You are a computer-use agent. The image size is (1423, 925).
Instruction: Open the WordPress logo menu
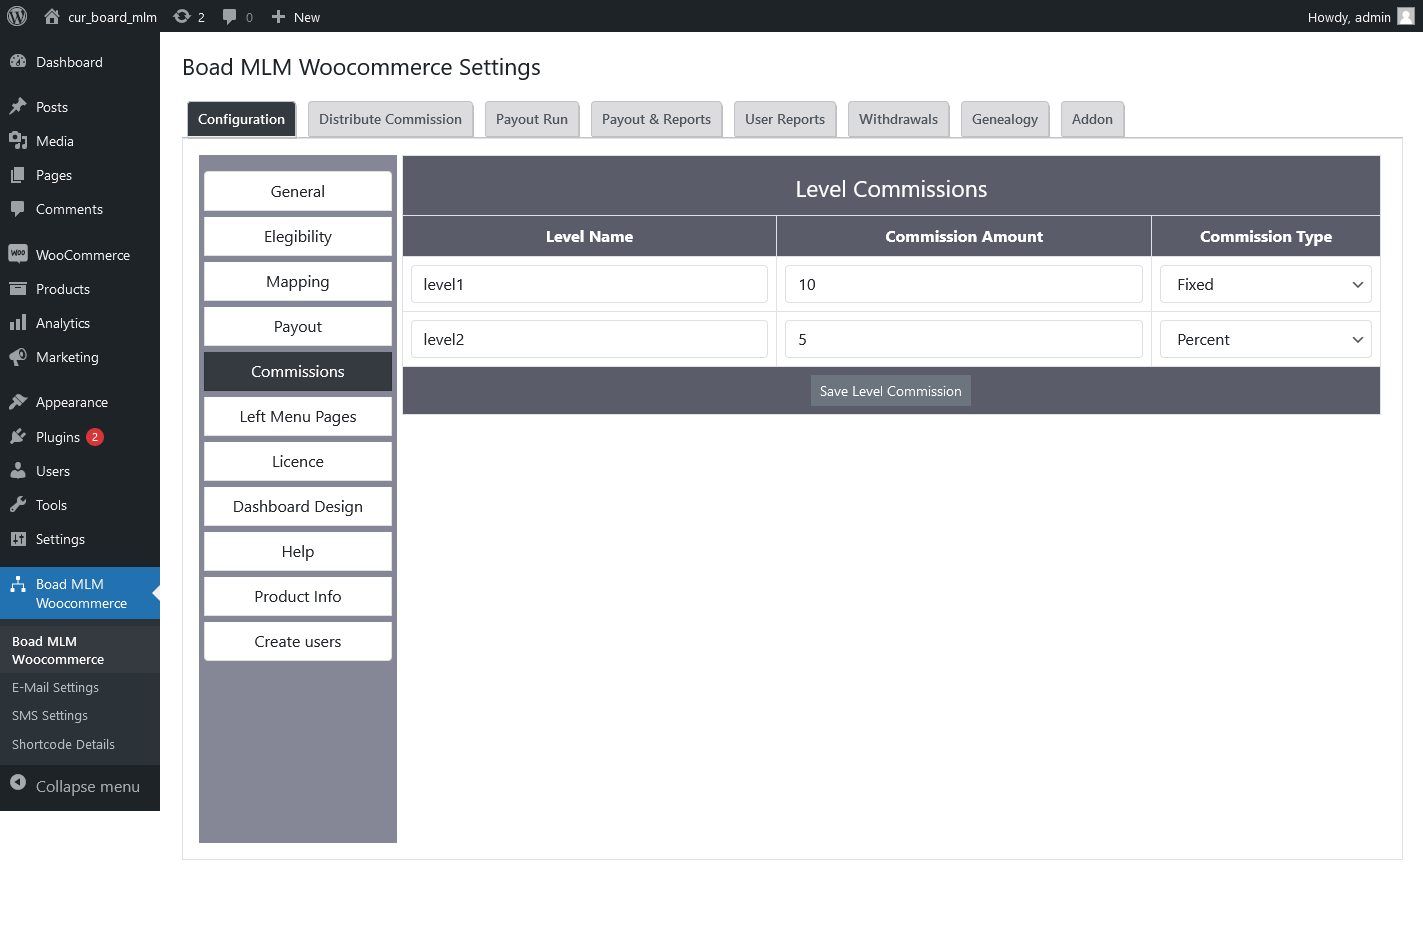(16, 16)
